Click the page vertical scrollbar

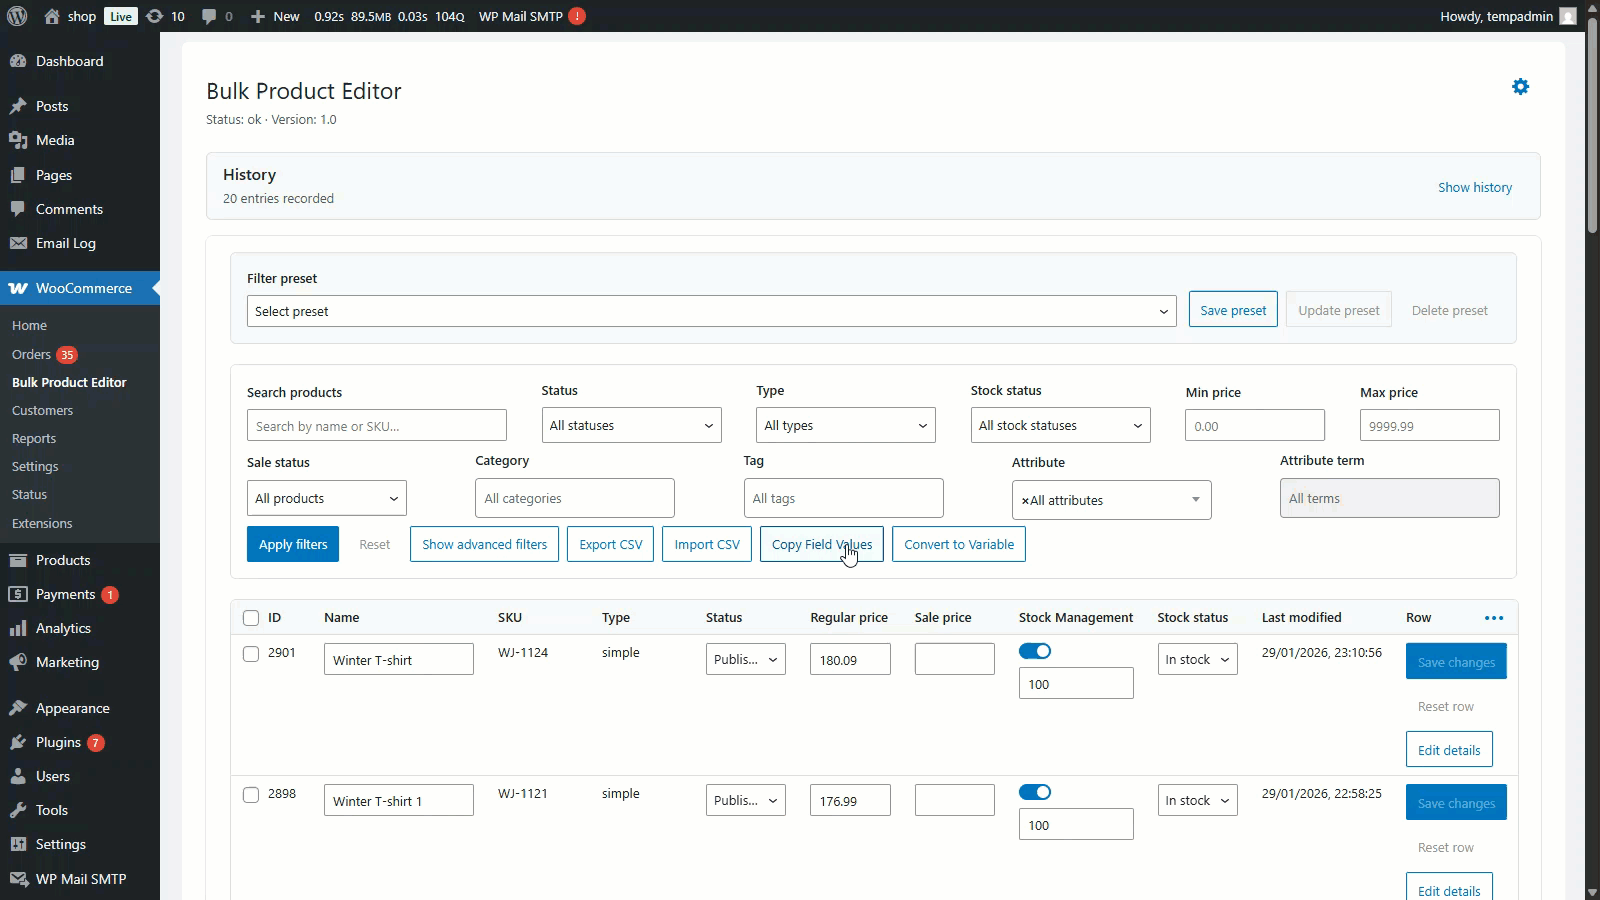[1592, 130]
